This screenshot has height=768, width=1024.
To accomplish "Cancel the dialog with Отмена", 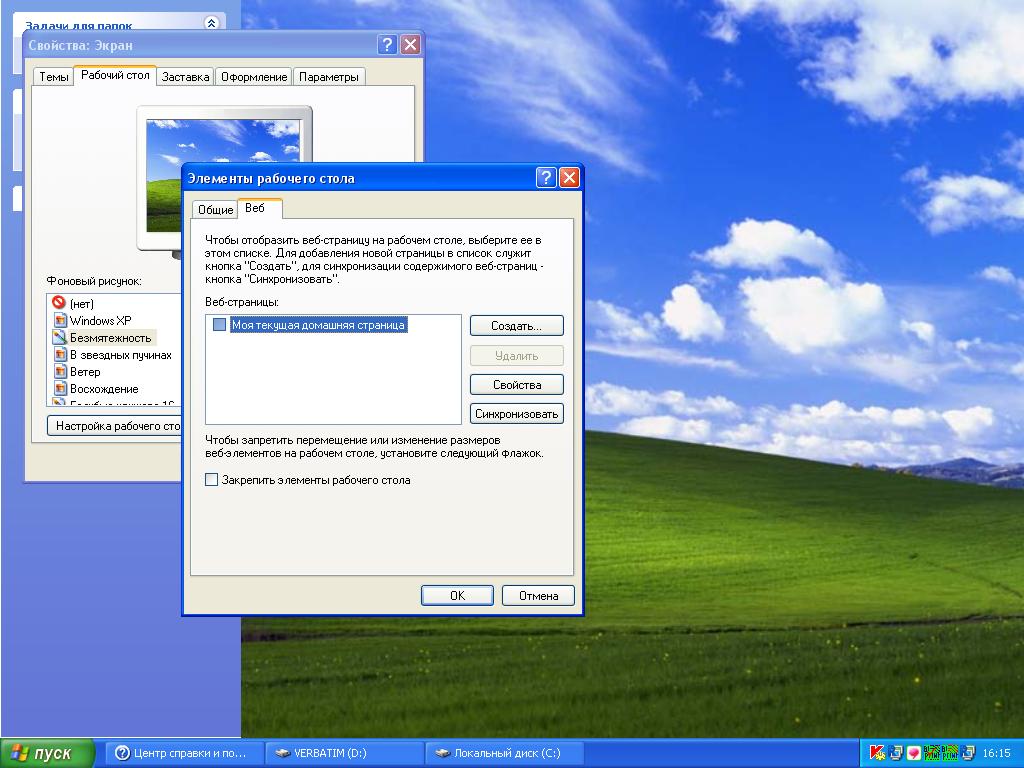I will coord(538,596).
